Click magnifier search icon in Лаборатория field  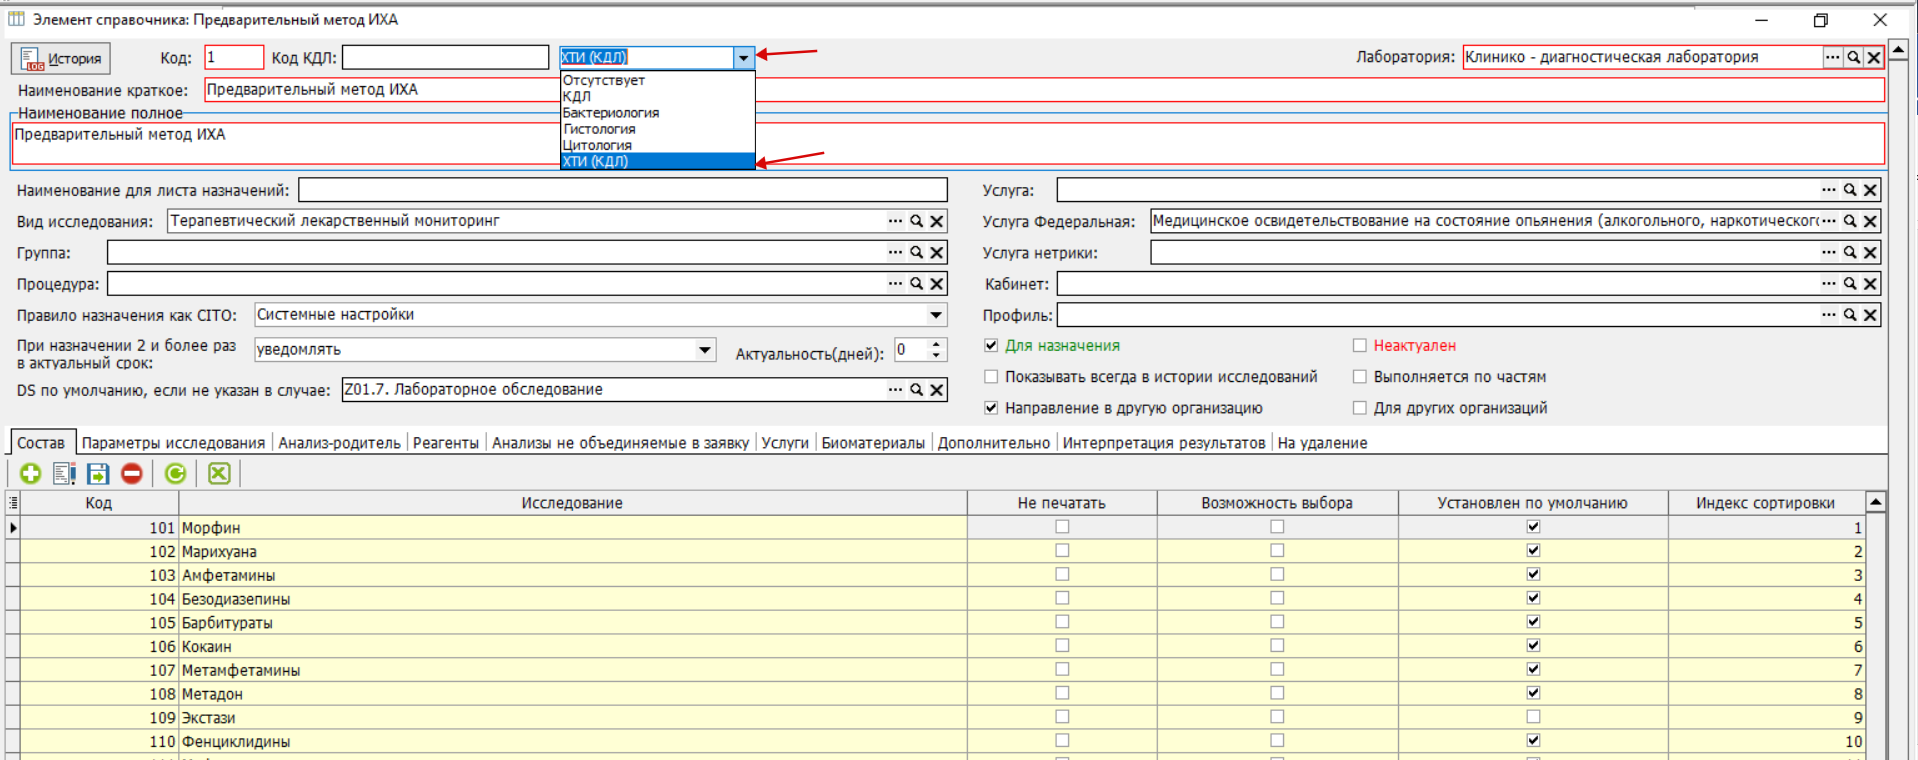1853,58
